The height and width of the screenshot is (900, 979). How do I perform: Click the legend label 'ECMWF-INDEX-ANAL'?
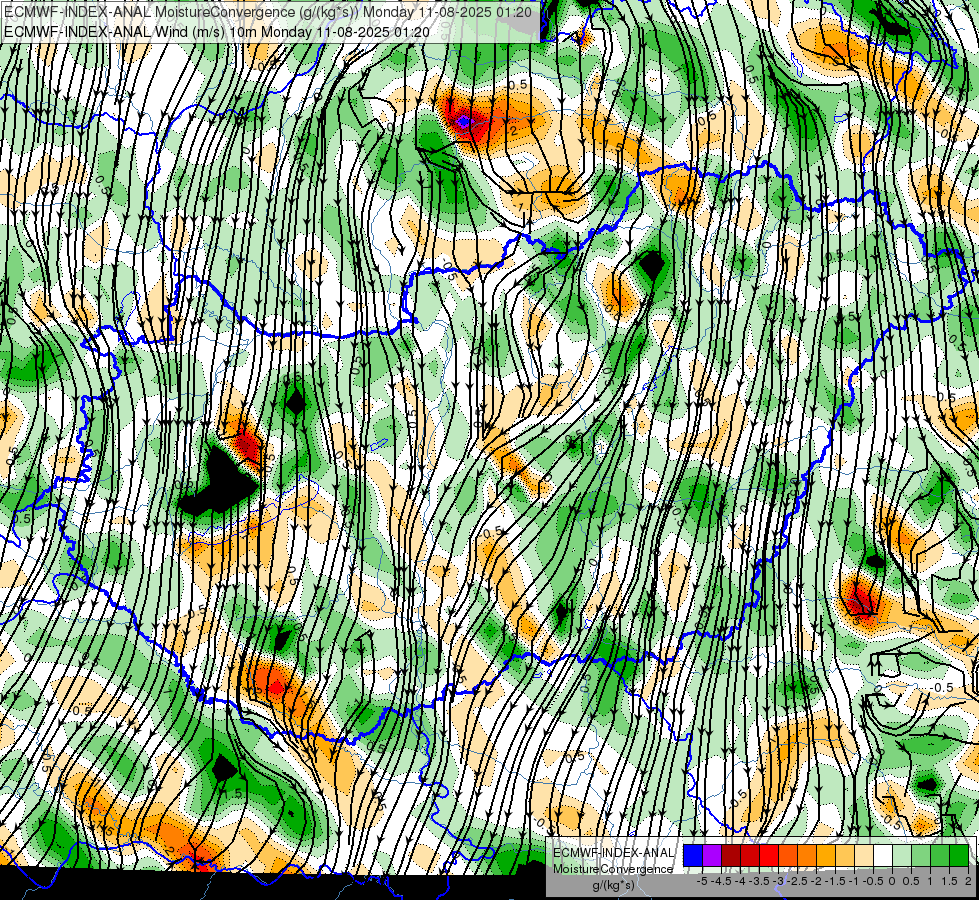point(613,853)
